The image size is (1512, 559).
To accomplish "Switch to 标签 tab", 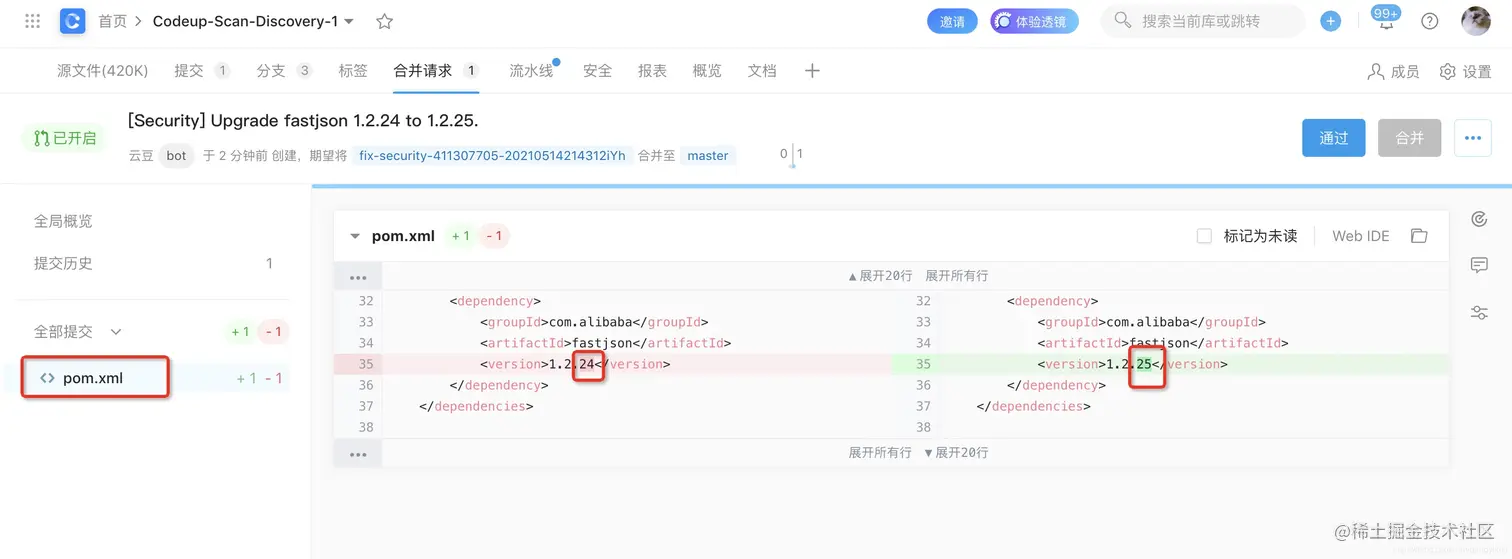I will (x=353, y=71).
